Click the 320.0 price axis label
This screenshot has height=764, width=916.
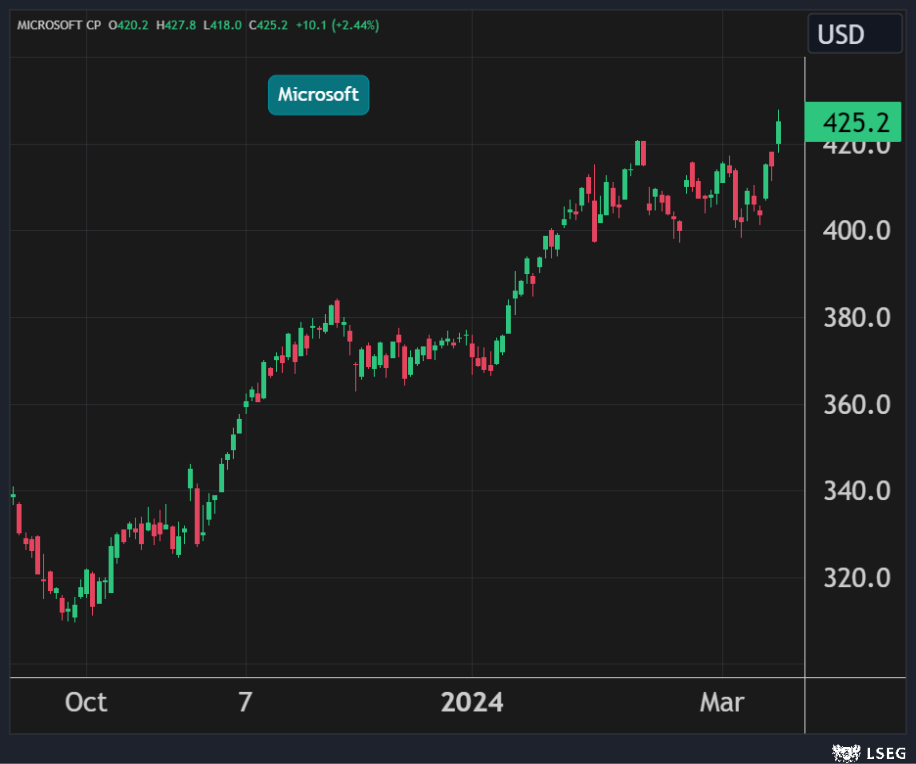click(x=855, y=578)
